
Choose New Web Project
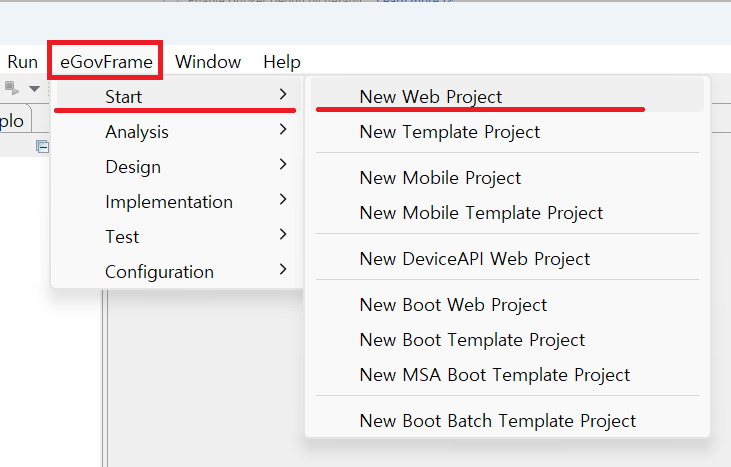tap(431, 97)
